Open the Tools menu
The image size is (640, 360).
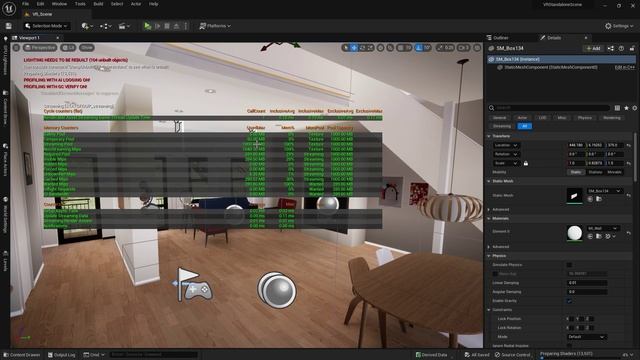(x=80, y=4)
